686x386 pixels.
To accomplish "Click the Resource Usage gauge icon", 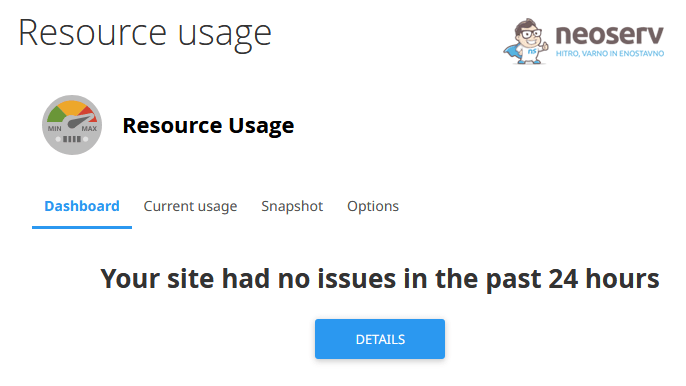I will [72, 125].
